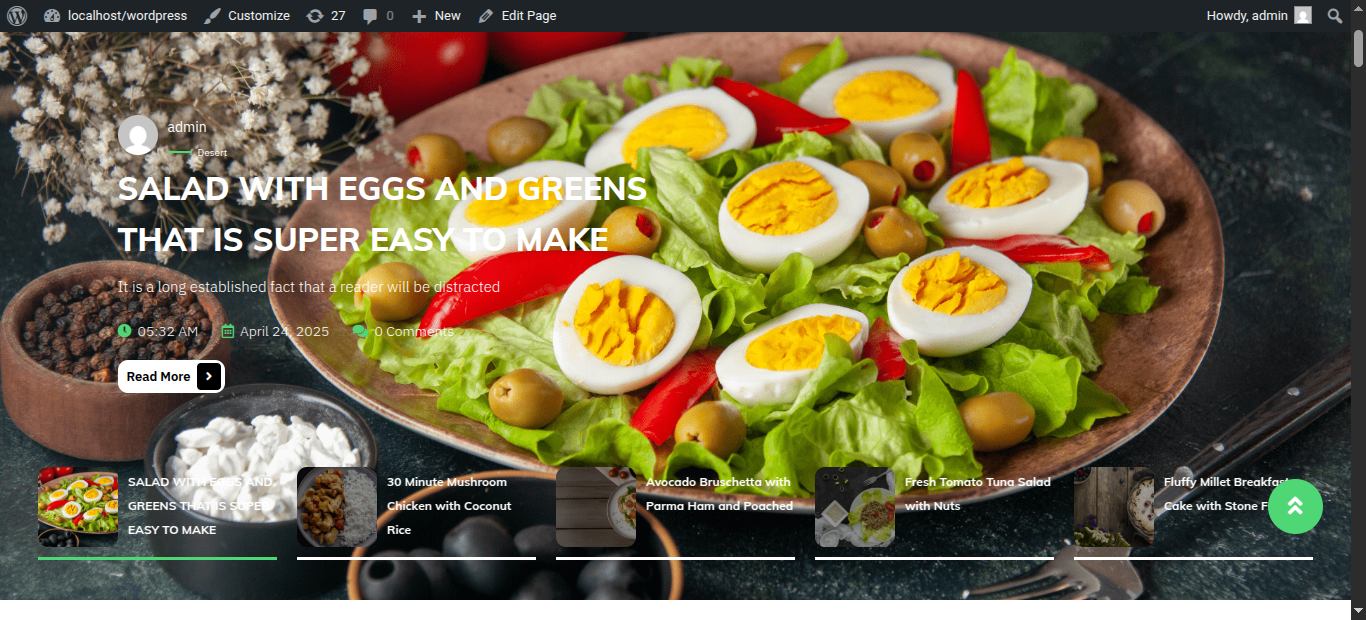Open the Desert category link
The image size is (1366, 620).
(x=212, y=153)
